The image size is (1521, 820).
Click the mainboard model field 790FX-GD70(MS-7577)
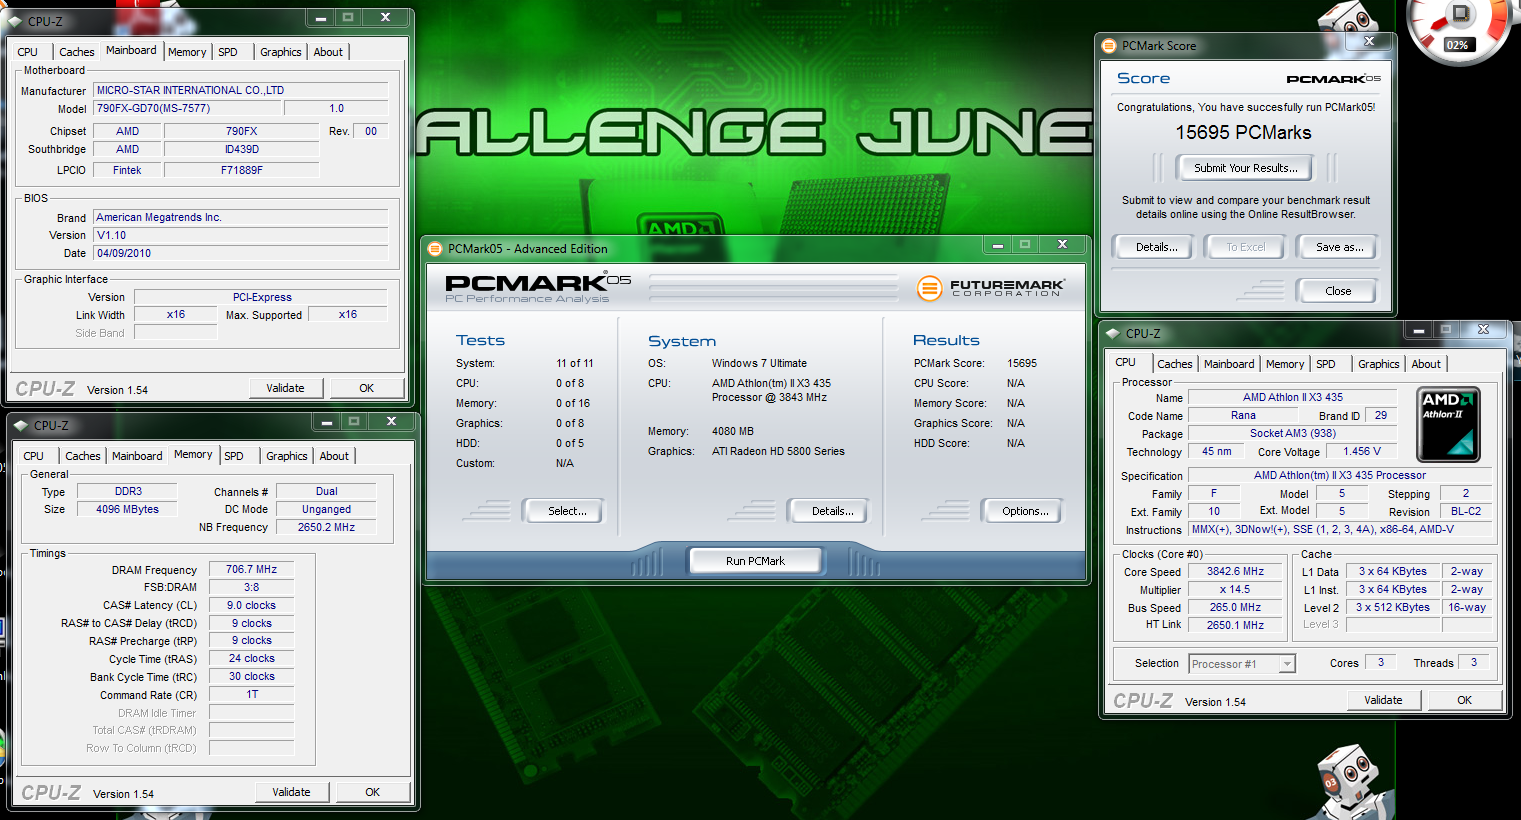click(x=188, y=108)
